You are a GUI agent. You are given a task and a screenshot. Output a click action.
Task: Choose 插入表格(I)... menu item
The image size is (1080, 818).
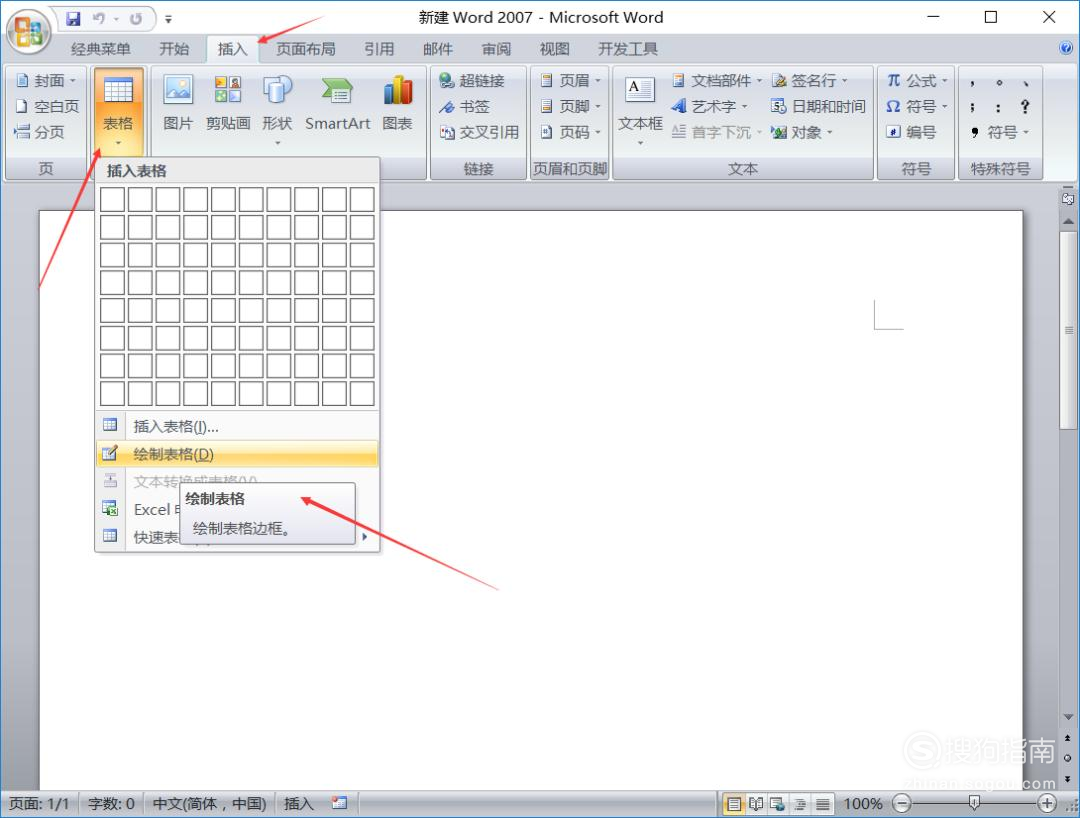click(237, 426)
